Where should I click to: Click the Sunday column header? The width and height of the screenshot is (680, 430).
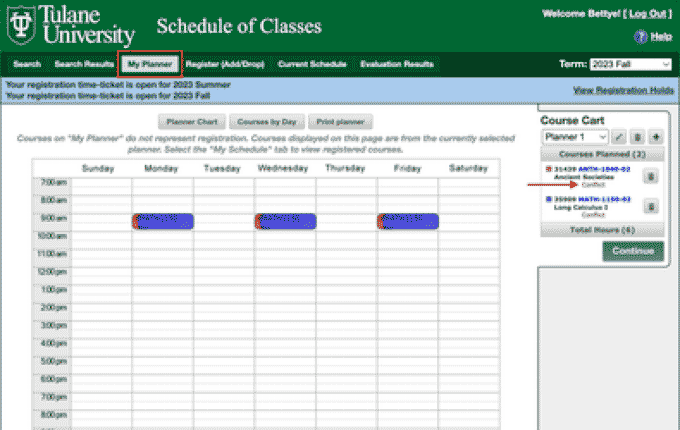pyautogui.click(x=98, y=168)
